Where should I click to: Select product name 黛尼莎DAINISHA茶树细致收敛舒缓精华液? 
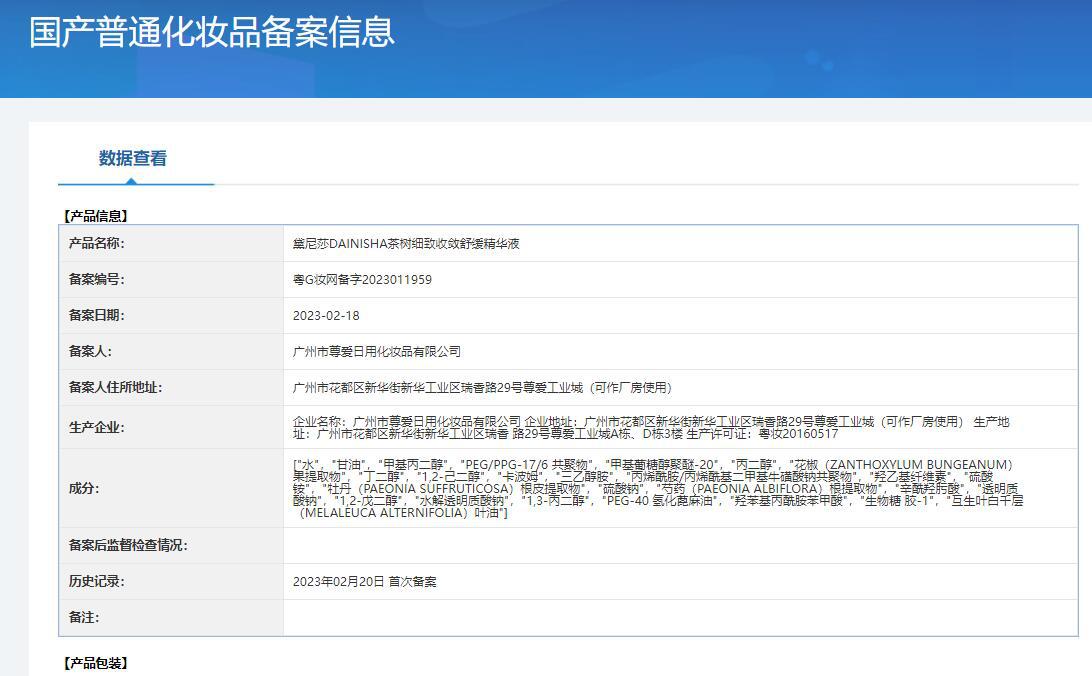(406, 244)
